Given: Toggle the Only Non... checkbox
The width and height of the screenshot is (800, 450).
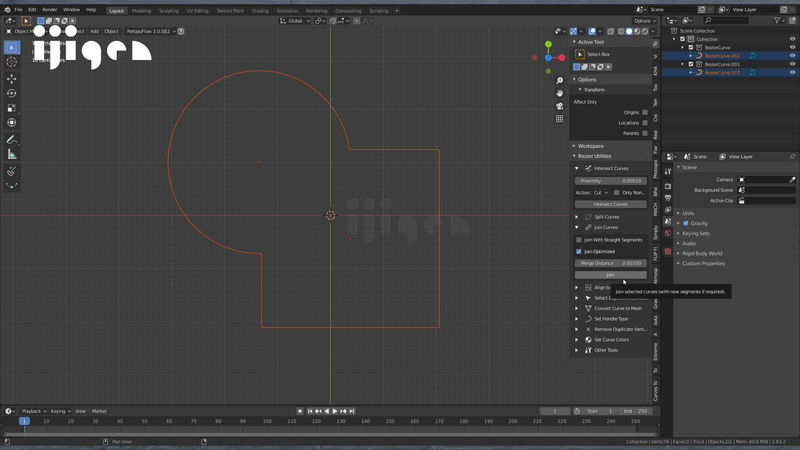Looking at the screenshot, I should 617,193.
